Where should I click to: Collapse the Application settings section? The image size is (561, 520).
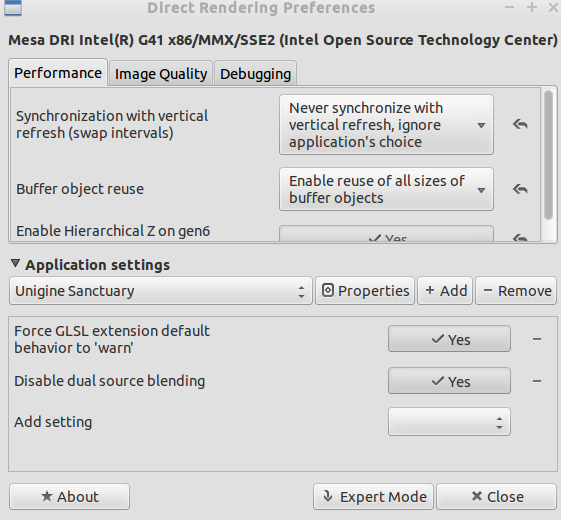pyautogui.click(x=15, y=264)
